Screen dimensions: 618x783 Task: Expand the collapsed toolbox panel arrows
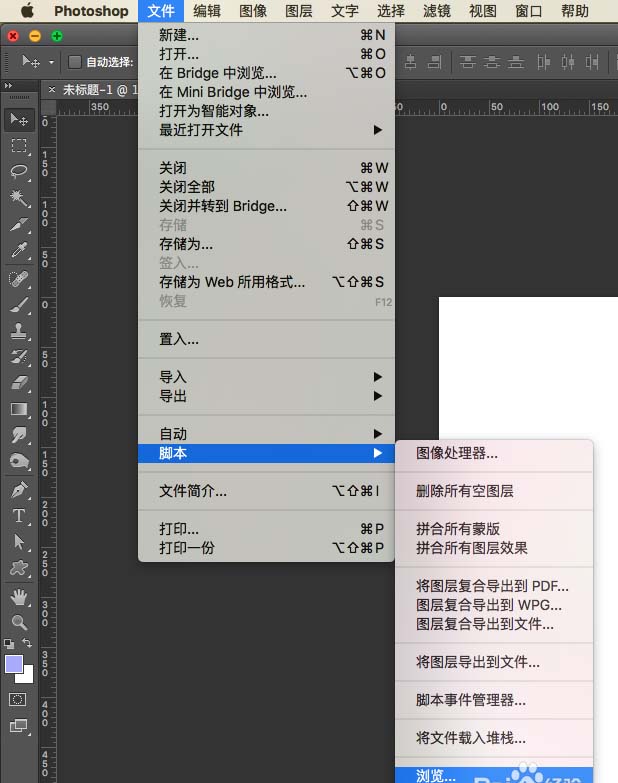pos(8,86)
